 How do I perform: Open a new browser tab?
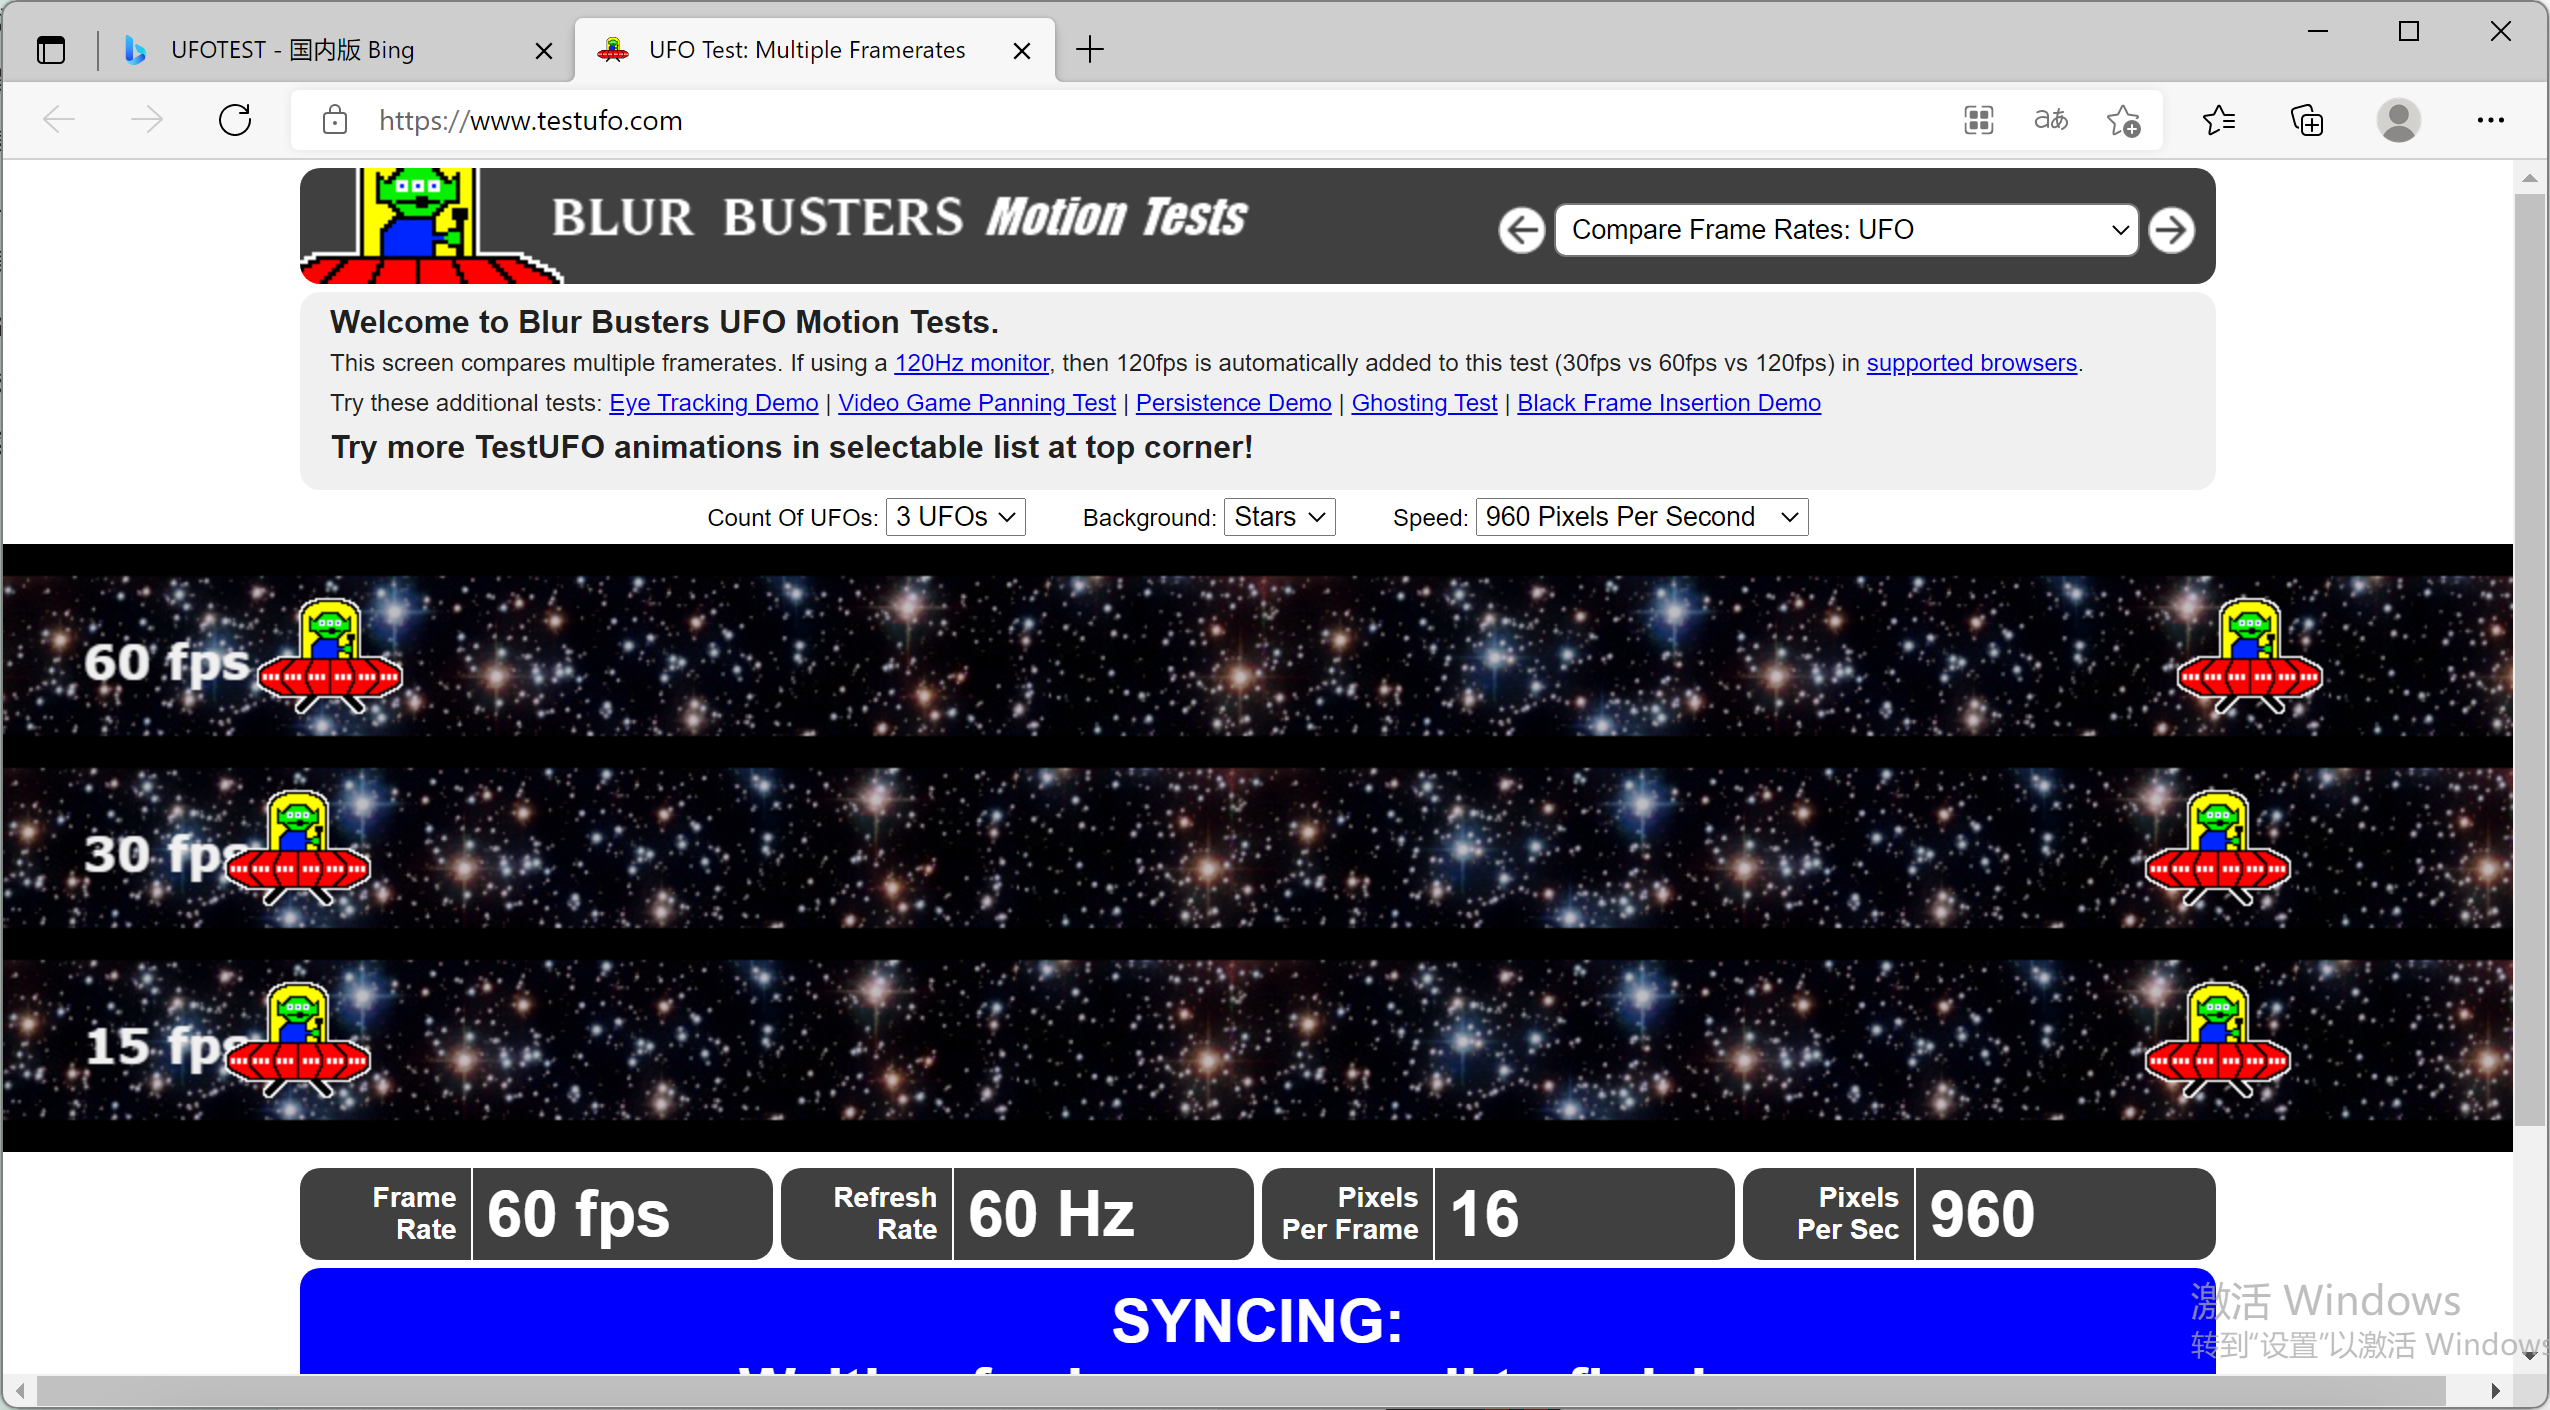click(1090, 49)
